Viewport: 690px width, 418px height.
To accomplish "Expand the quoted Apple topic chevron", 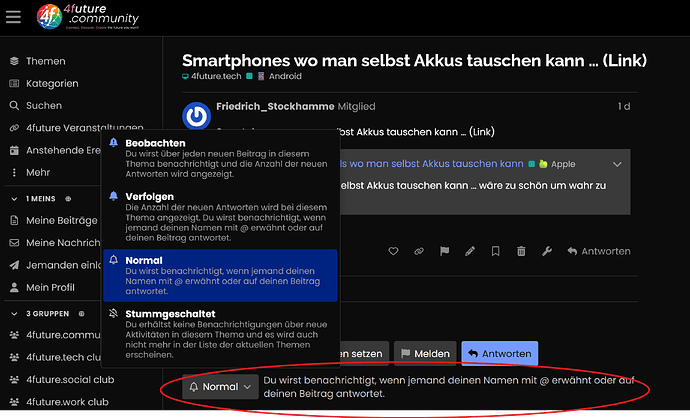I will coord(617,164).
